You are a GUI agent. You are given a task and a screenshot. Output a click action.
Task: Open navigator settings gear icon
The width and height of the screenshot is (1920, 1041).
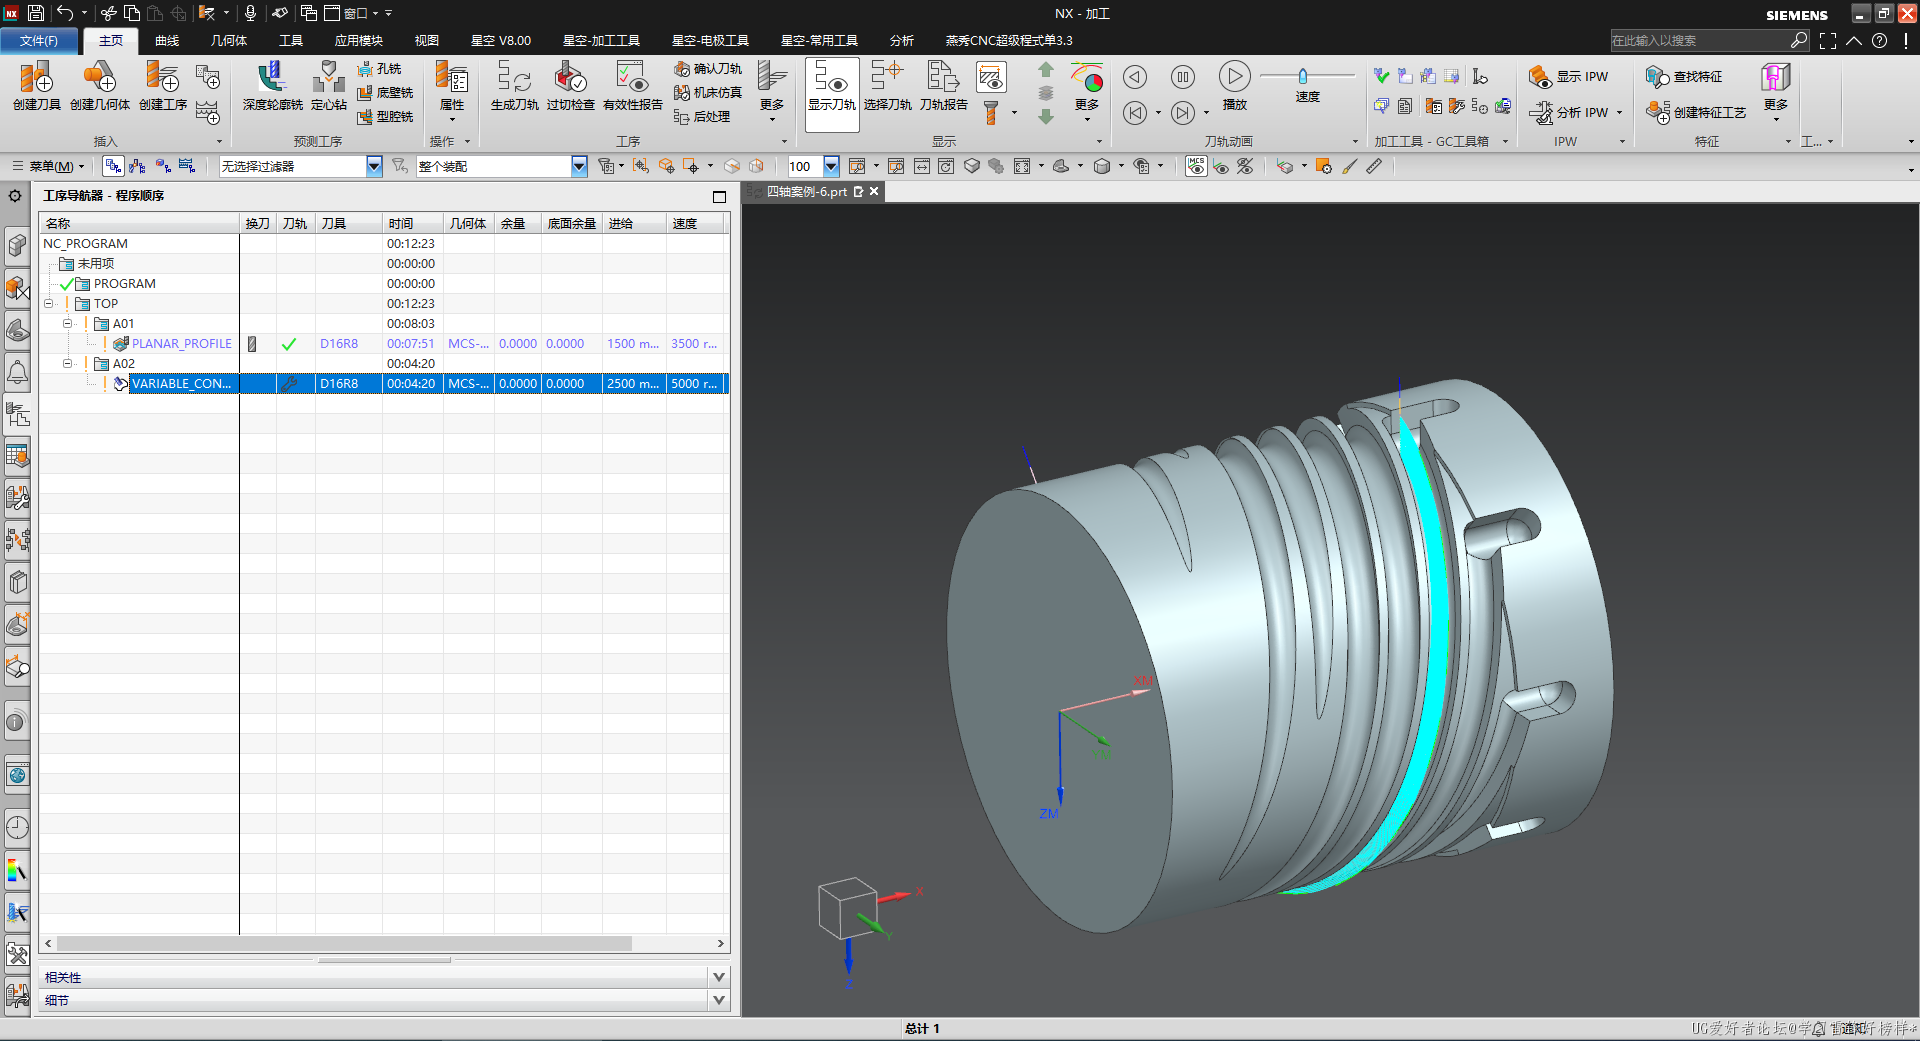pos(15,196)
